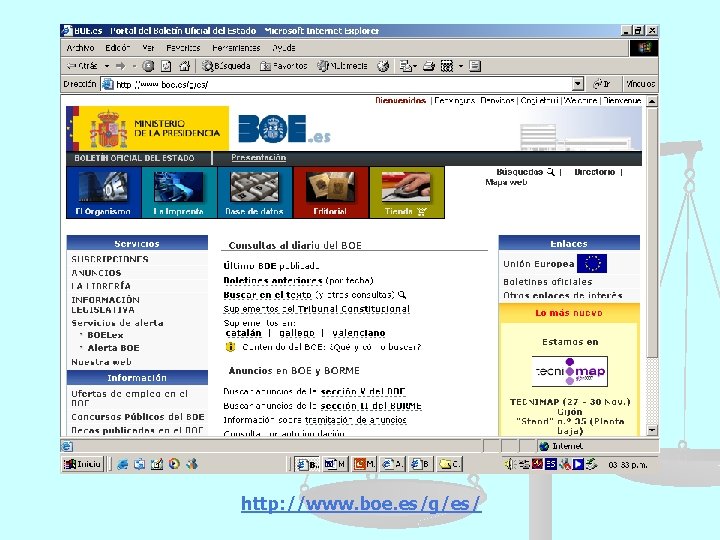Click the European Union flag icon
Viewport: 720px width, 540px height.
click(591, 264)
